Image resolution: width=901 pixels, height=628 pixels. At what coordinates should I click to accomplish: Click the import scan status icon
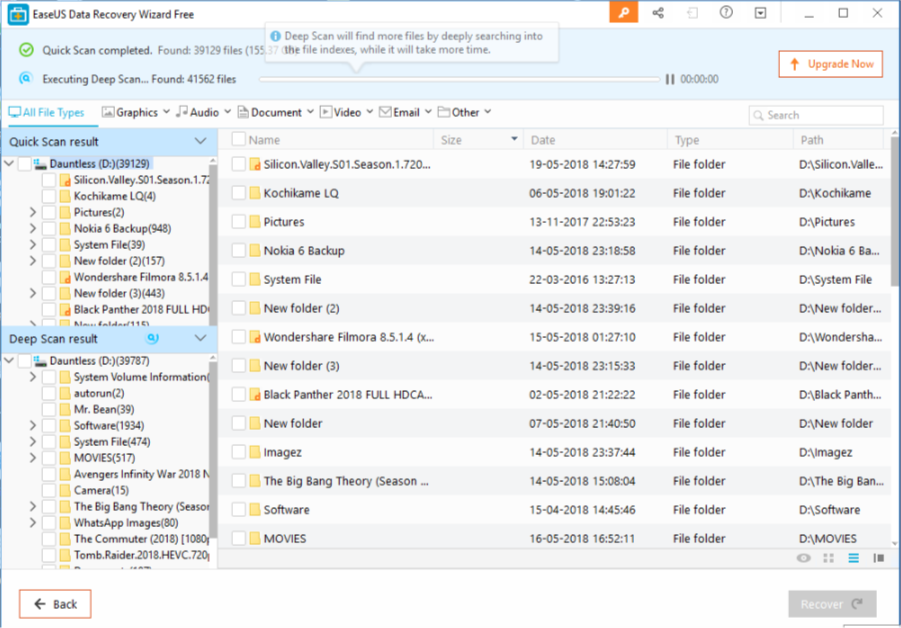(x=692, y=13)
